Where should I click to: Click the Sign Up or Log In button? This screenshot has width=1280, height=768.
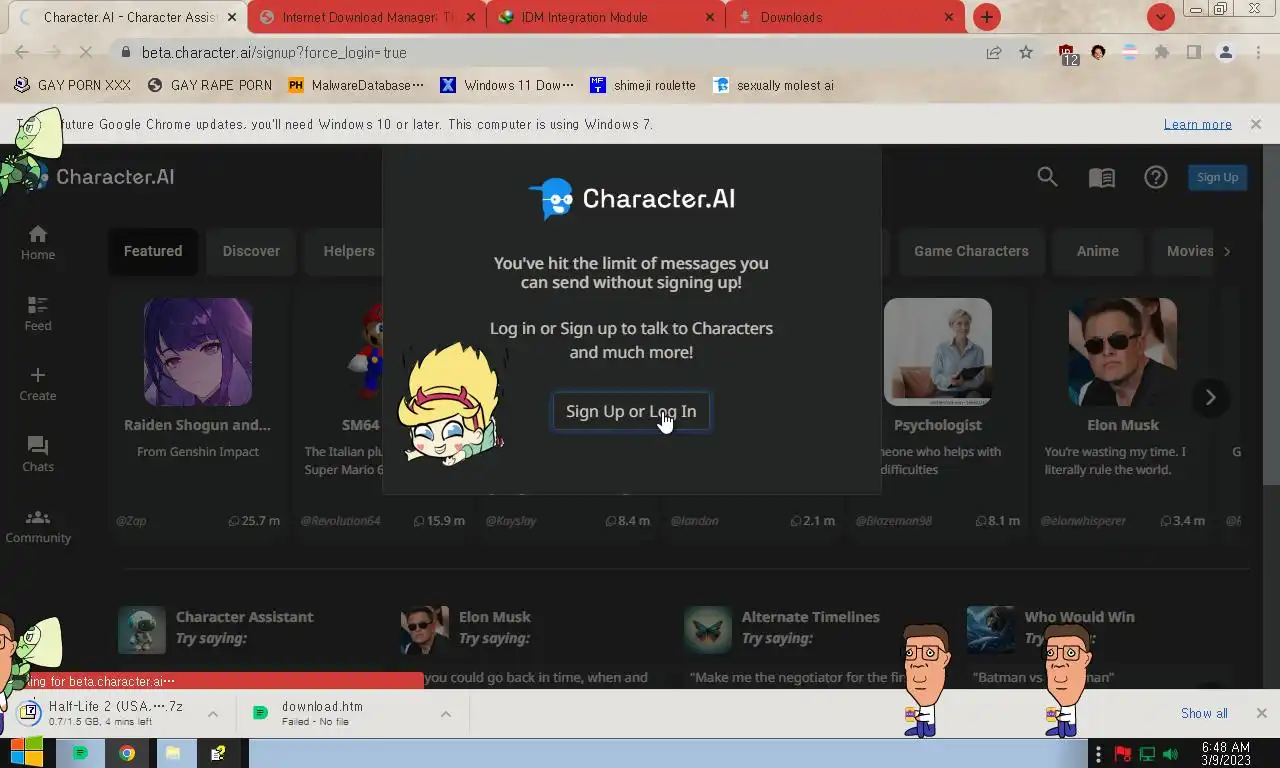631,411
